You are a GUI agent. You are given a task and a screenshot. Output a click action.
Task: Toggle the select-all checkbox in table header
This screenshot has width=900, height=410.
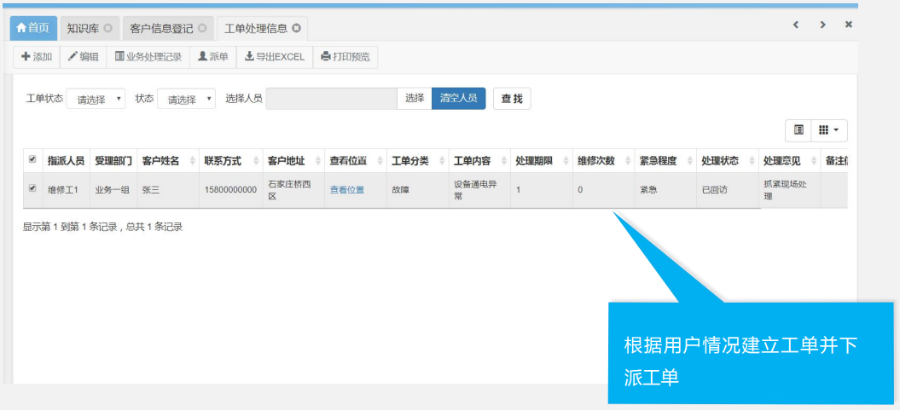pos(32,160)
